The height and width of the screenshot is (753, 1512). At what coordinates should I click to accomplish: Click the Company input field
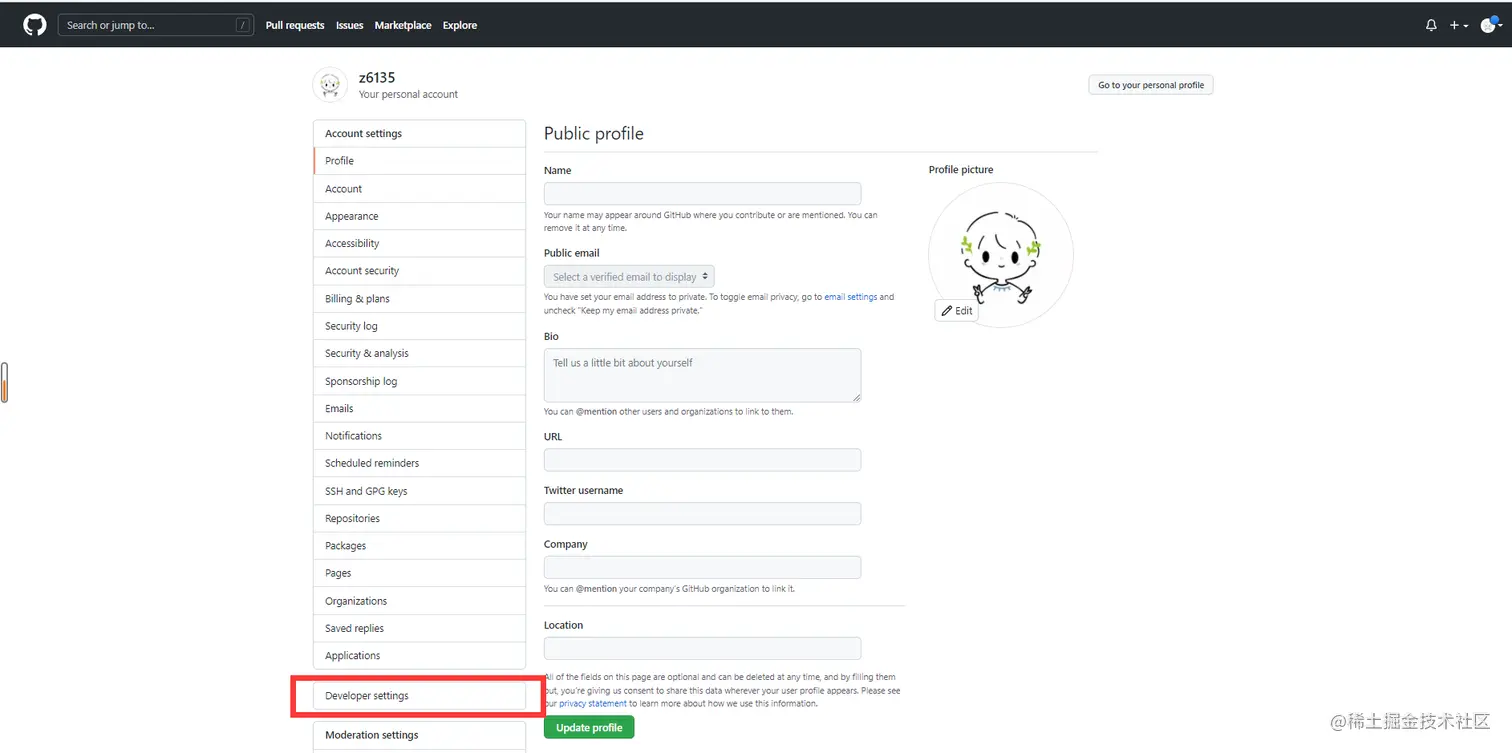pyautogui.click(x=702, y=568)
